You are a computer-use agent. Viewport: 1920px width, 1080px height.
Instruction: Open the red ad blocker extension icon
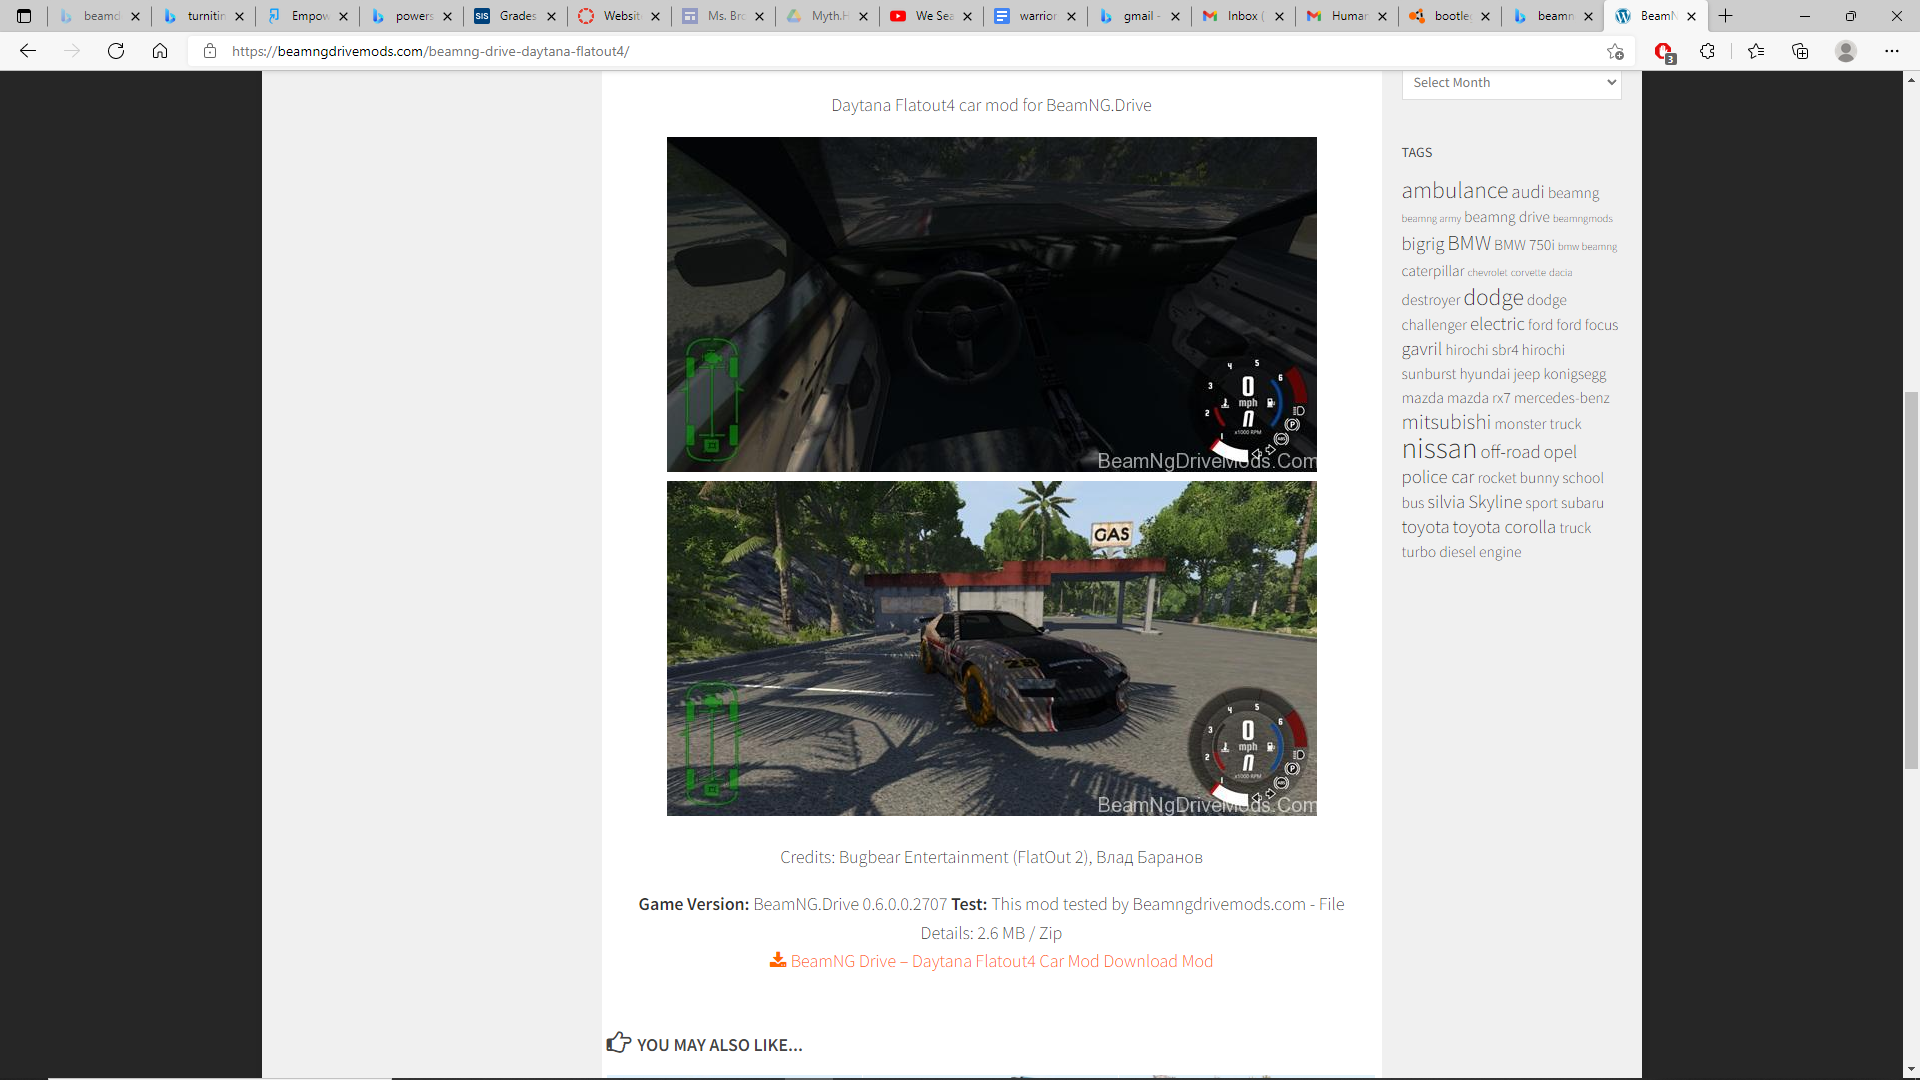1663,51
